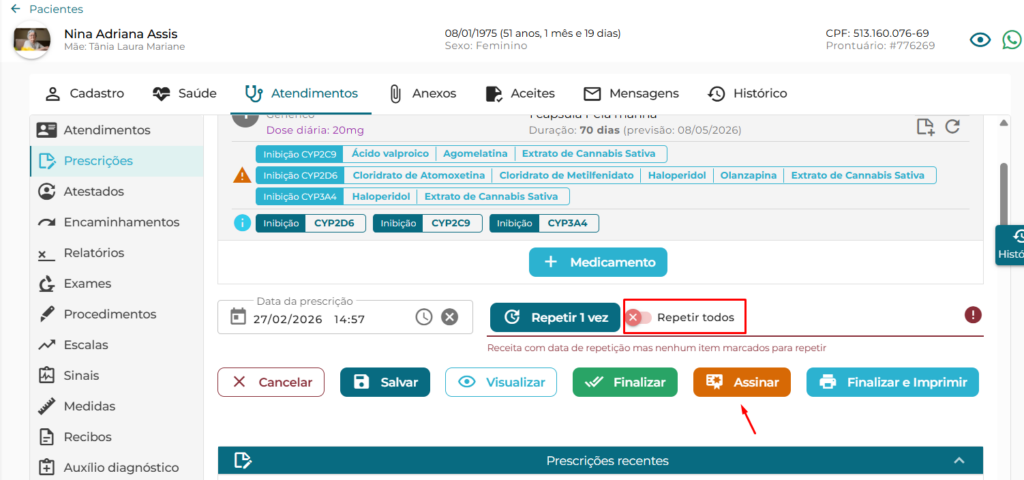The image size is (1024, 480).
Task: Open the clock time picker icon
Action: (424, 317)
